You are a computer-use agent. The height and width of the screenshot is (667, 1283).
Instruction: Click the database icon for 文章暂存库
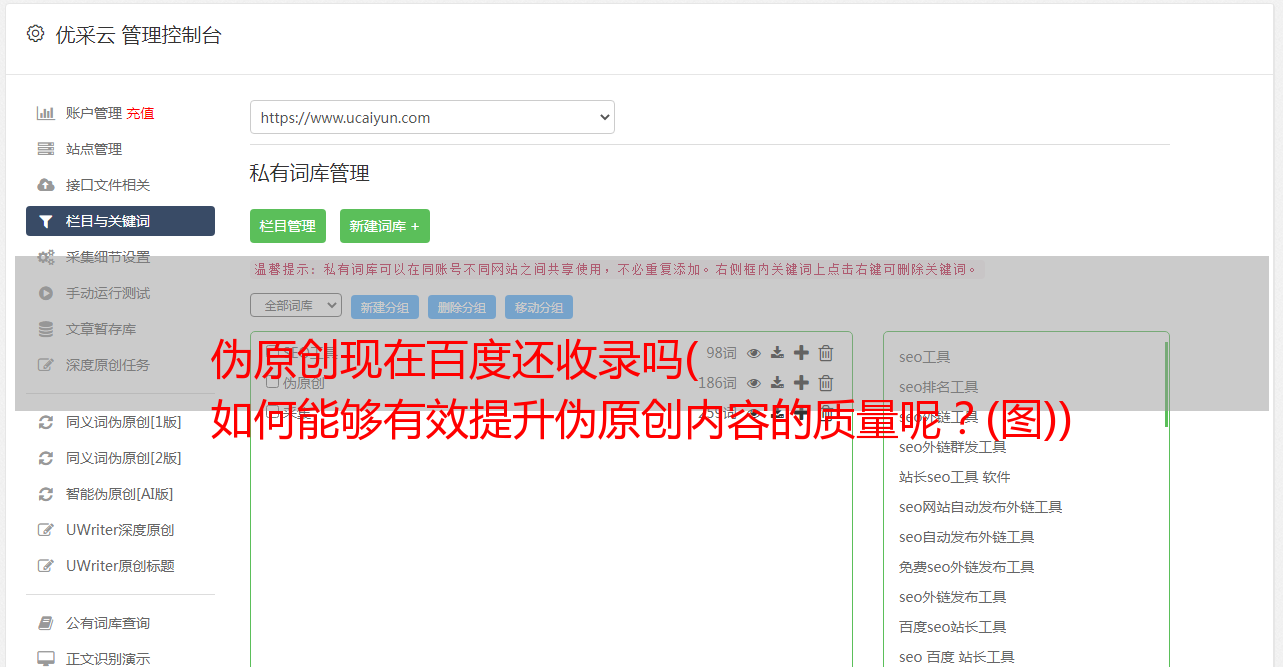[x=46, y=329]
